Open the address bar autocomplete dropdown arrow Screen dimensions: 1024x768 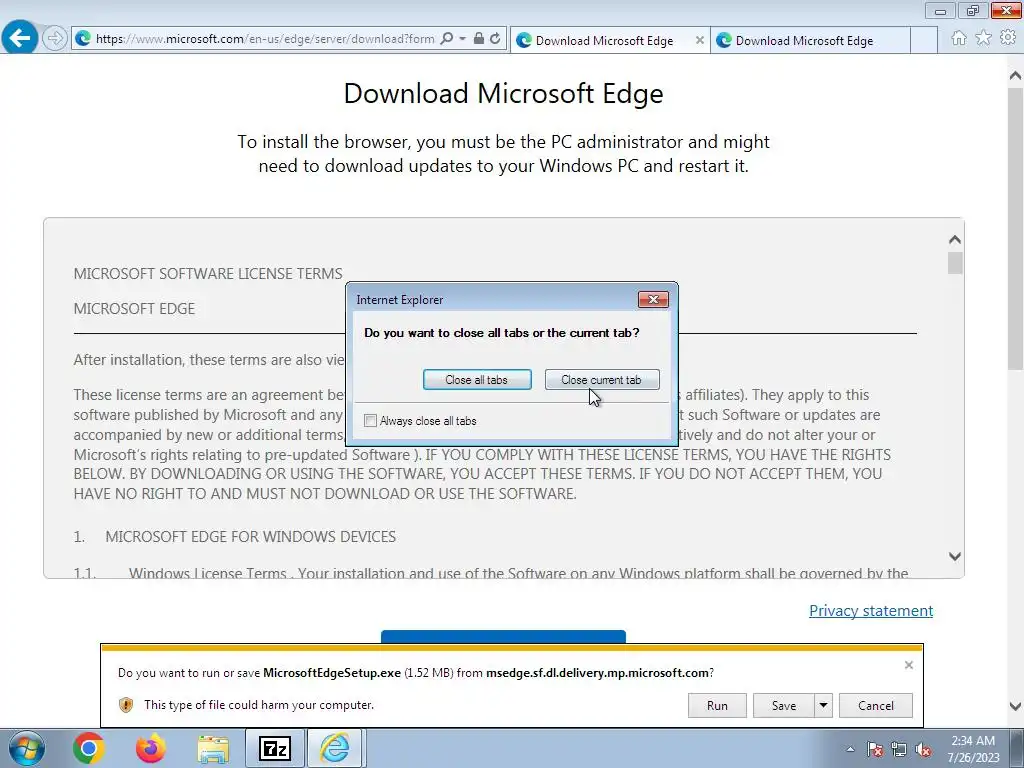pyautogui.click(x=462, y=39)
